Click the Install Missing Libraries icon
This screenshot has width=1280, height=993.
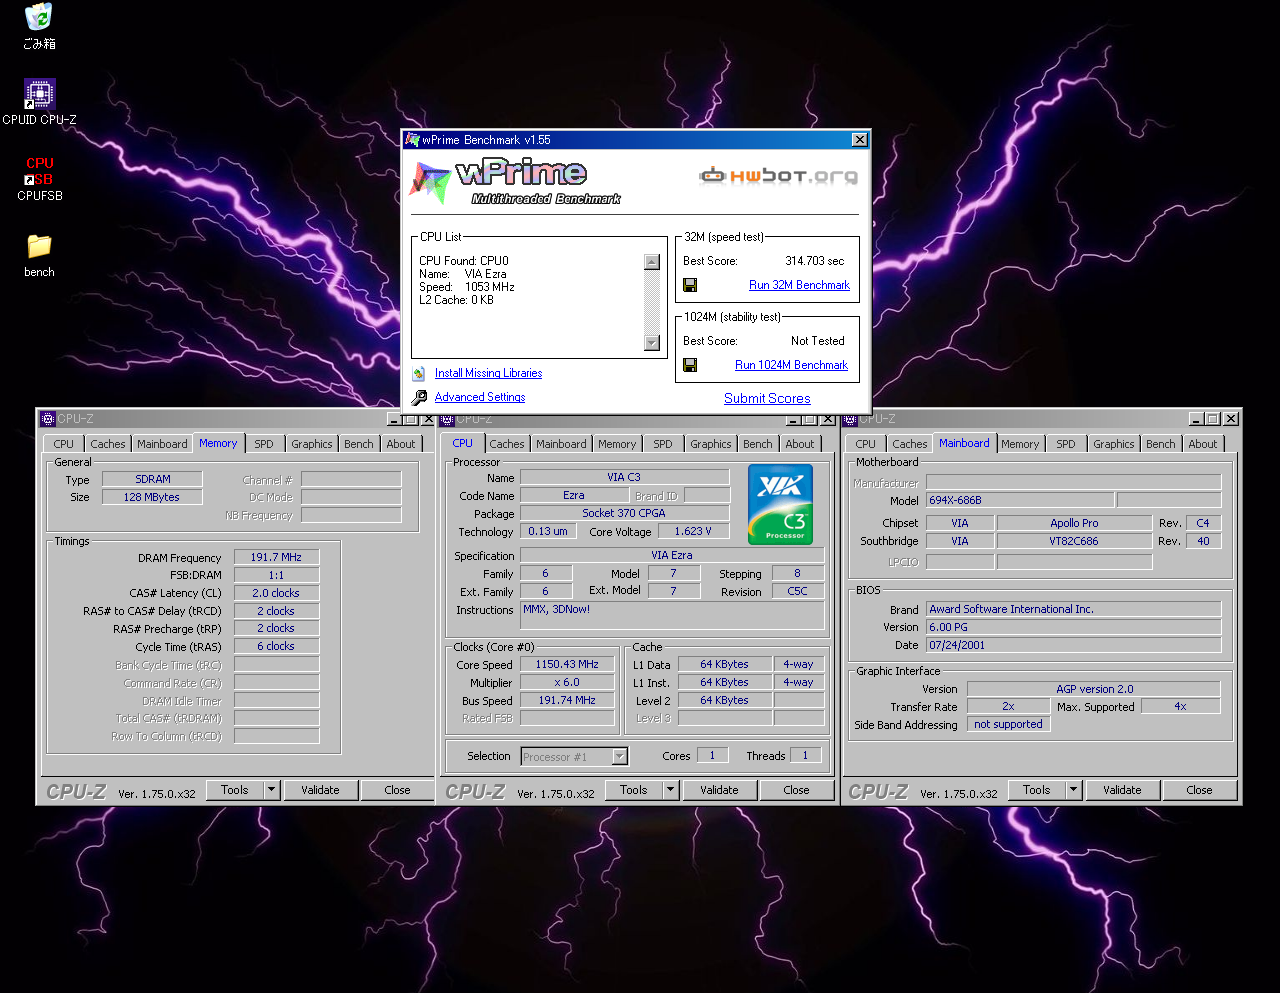[419, 373]
